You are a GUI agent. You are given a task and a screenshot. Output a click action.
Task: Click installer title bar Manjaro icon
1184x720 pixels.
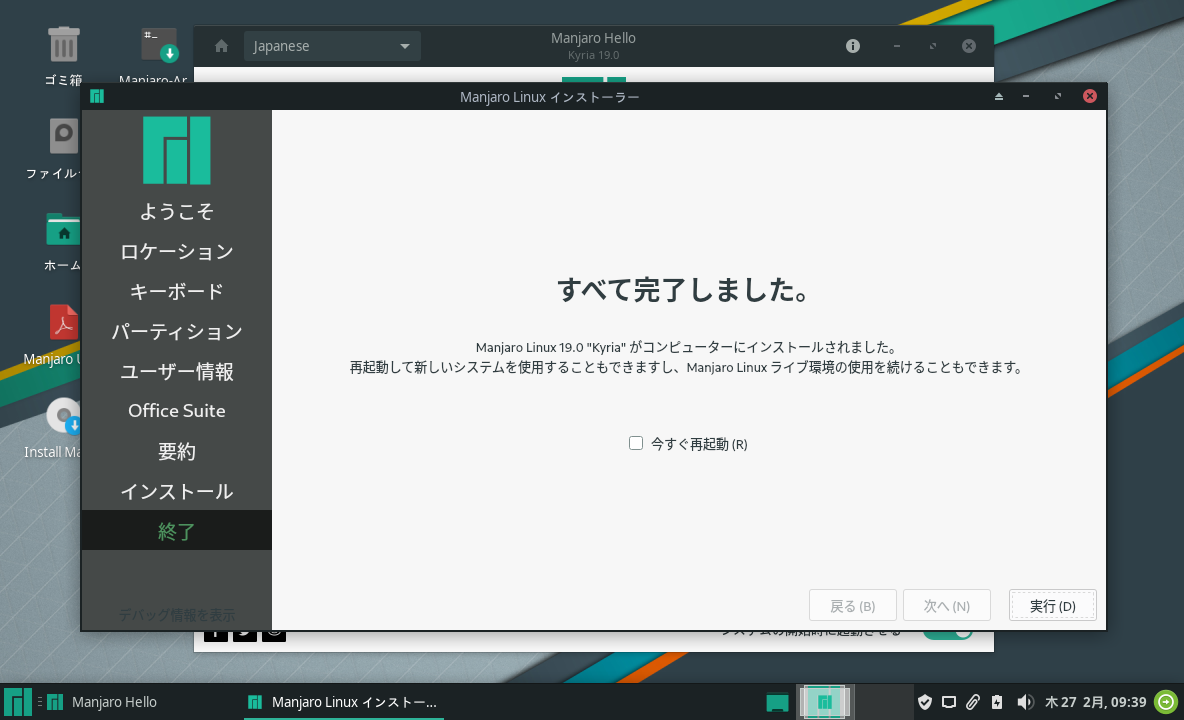(97, 96)
